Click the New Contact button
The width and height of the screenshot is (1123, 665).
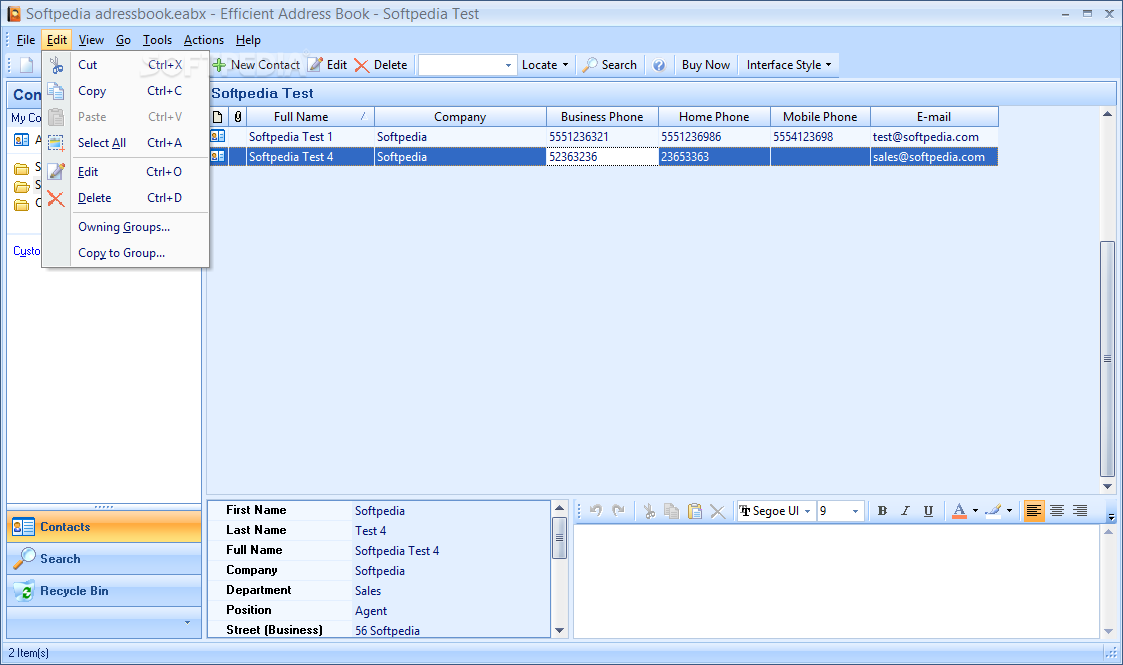256,65
